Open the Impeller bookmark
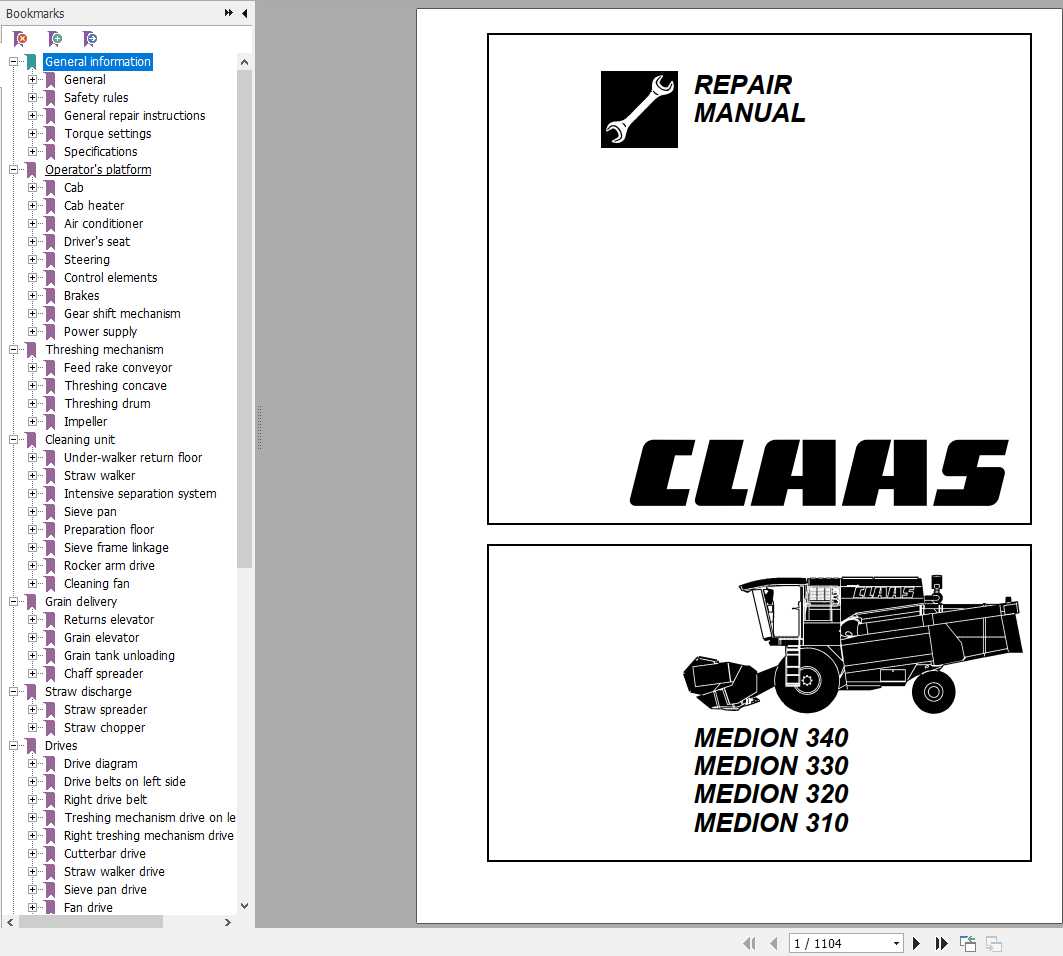1063x956 pixels. tap(85, 422)
